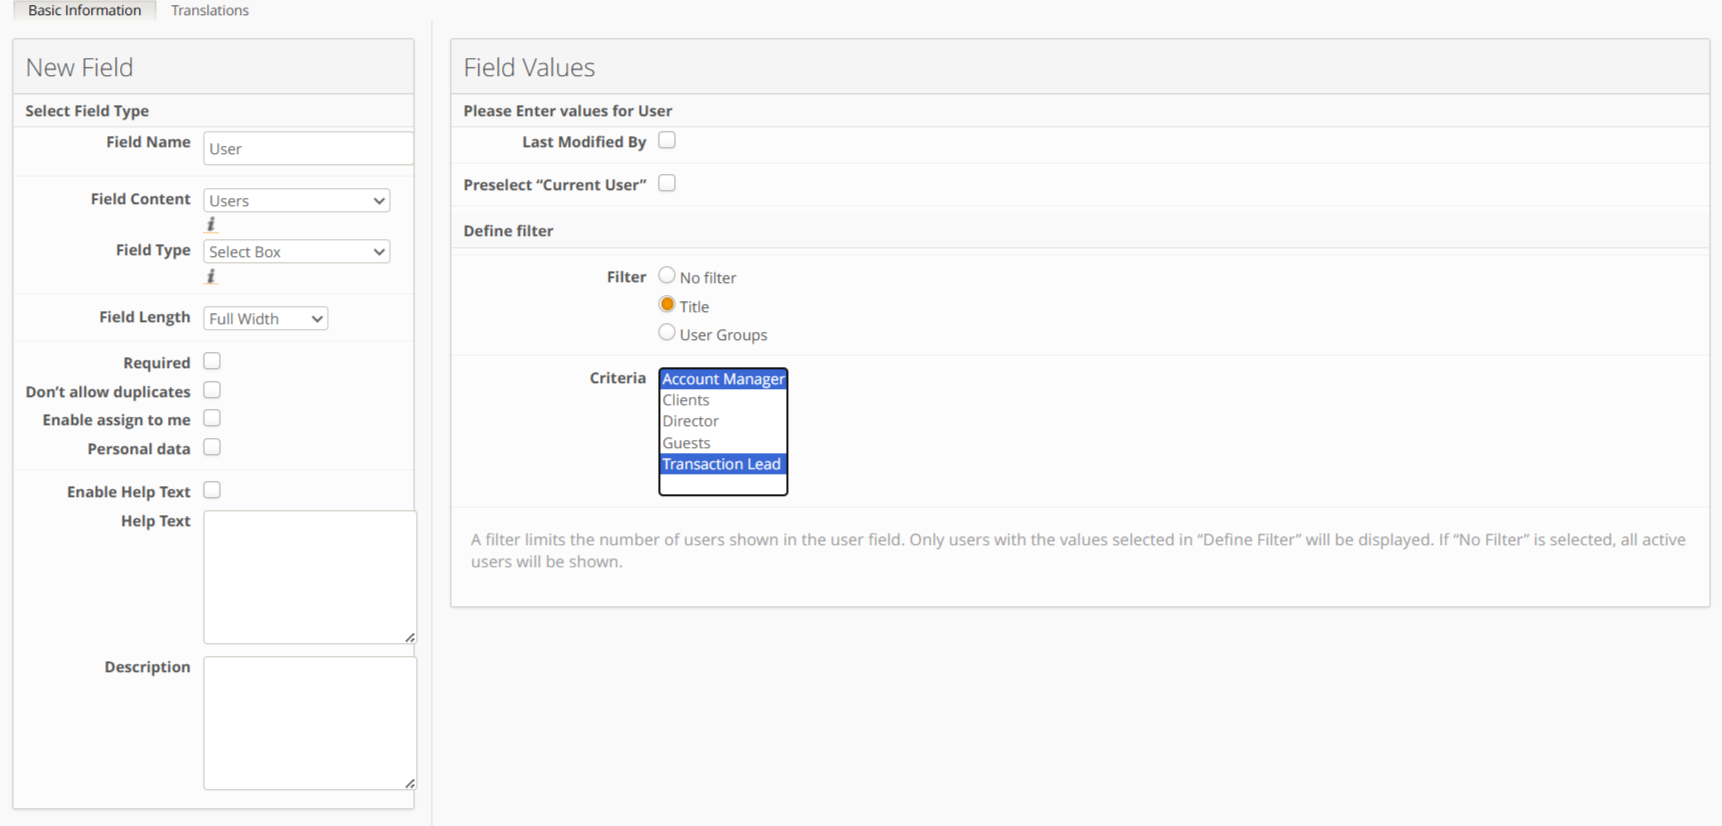Enable Preselect "Current User" checkbox
Screen dimensions: 1722x826
click(667, 183)
